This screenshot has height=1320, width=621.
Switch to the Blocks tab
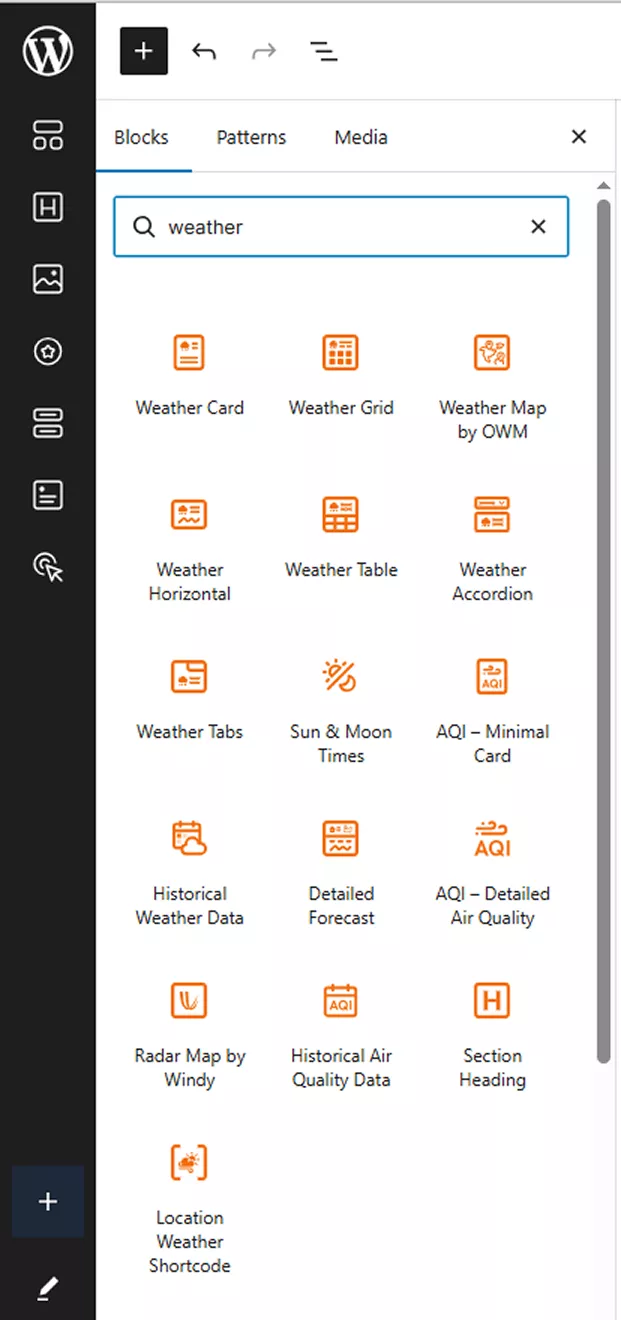(142, 137)
